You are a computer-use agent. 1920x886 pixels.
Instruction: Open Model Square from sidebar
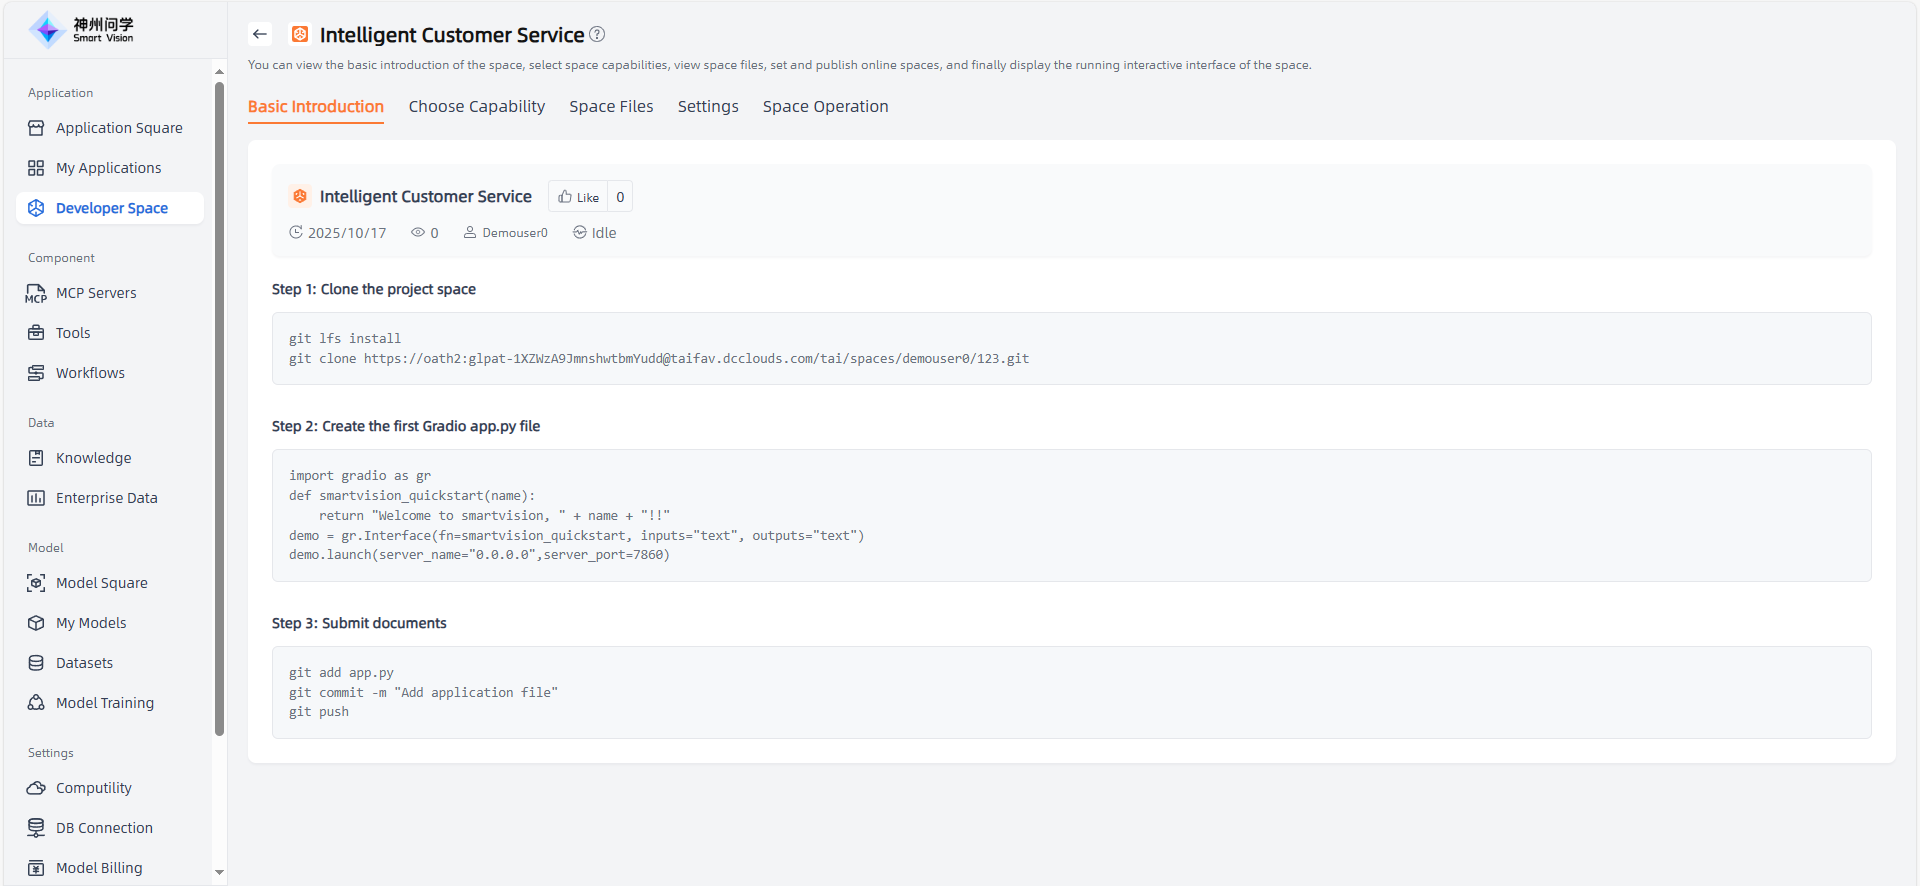tap(101, 583)
